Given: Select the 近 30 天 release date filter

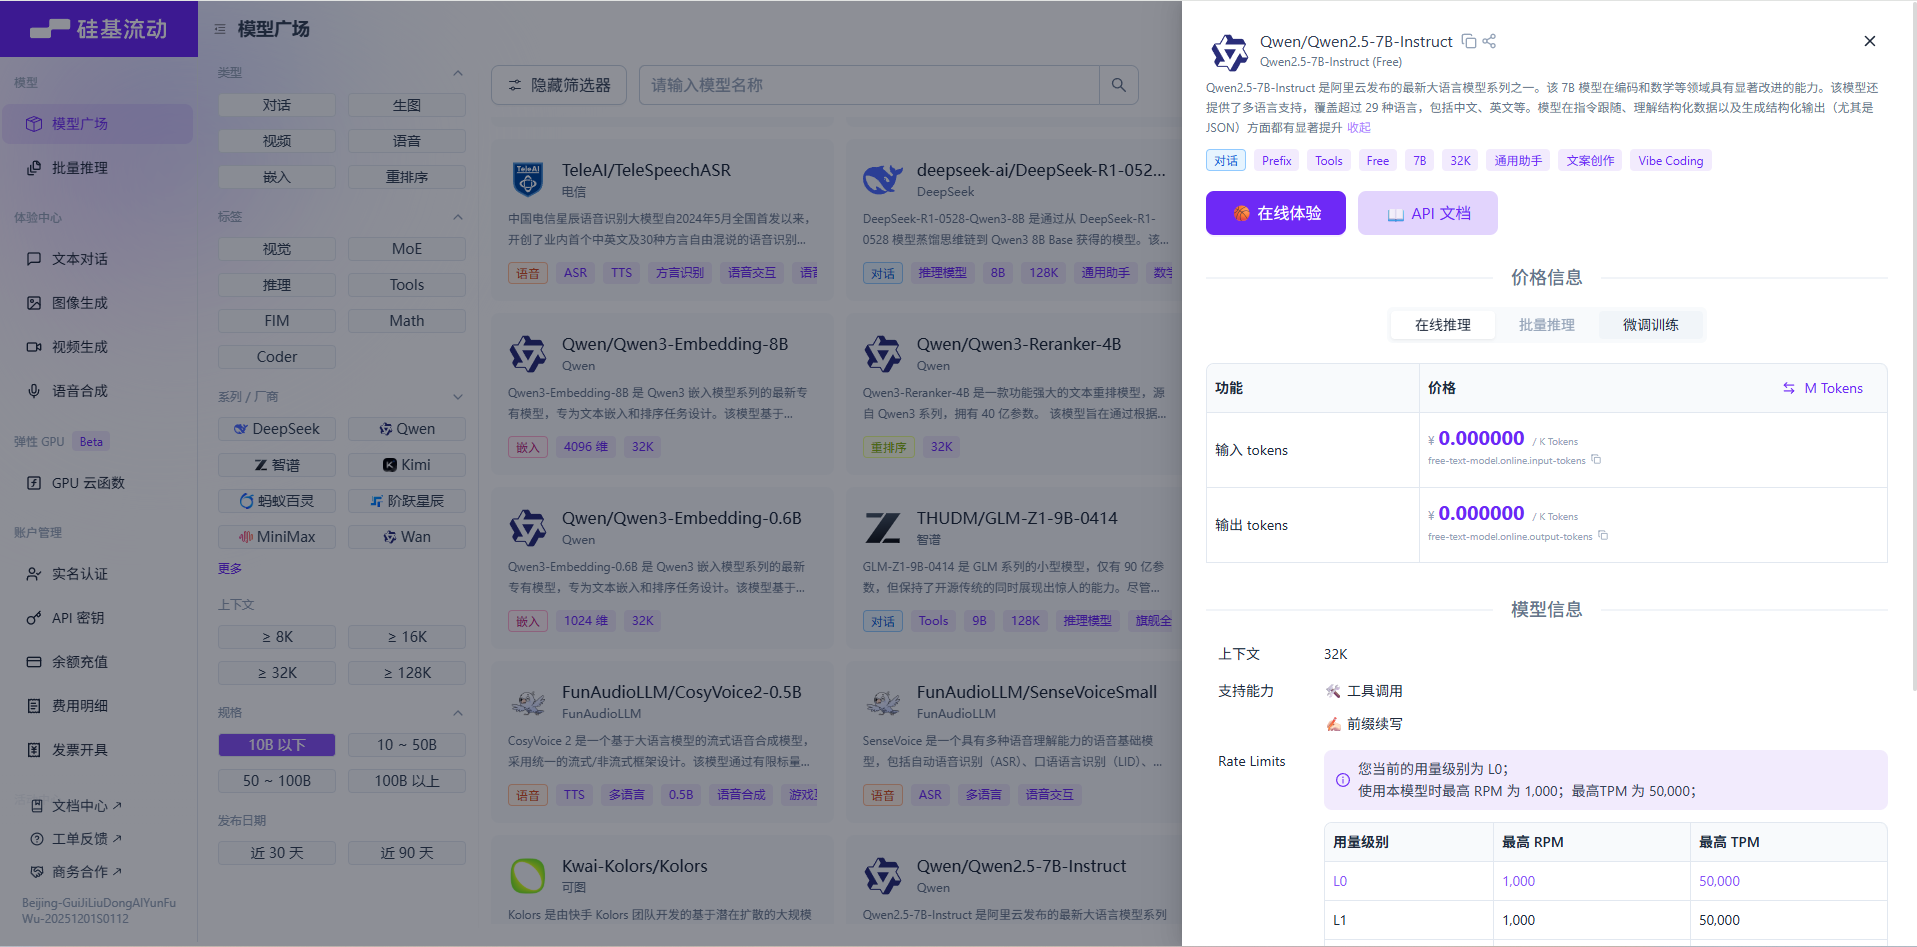Looking at the screenshot, I should (277, 853).
